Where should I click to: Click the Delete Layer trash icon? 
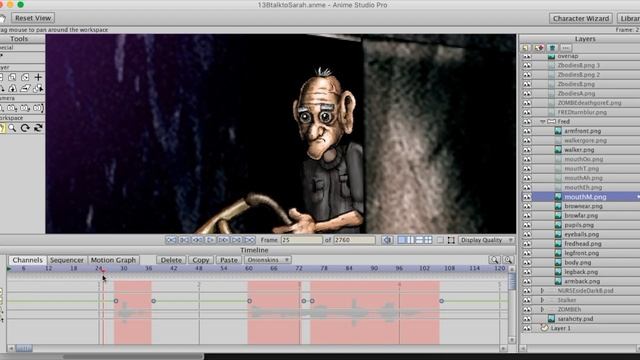[552, 48]
